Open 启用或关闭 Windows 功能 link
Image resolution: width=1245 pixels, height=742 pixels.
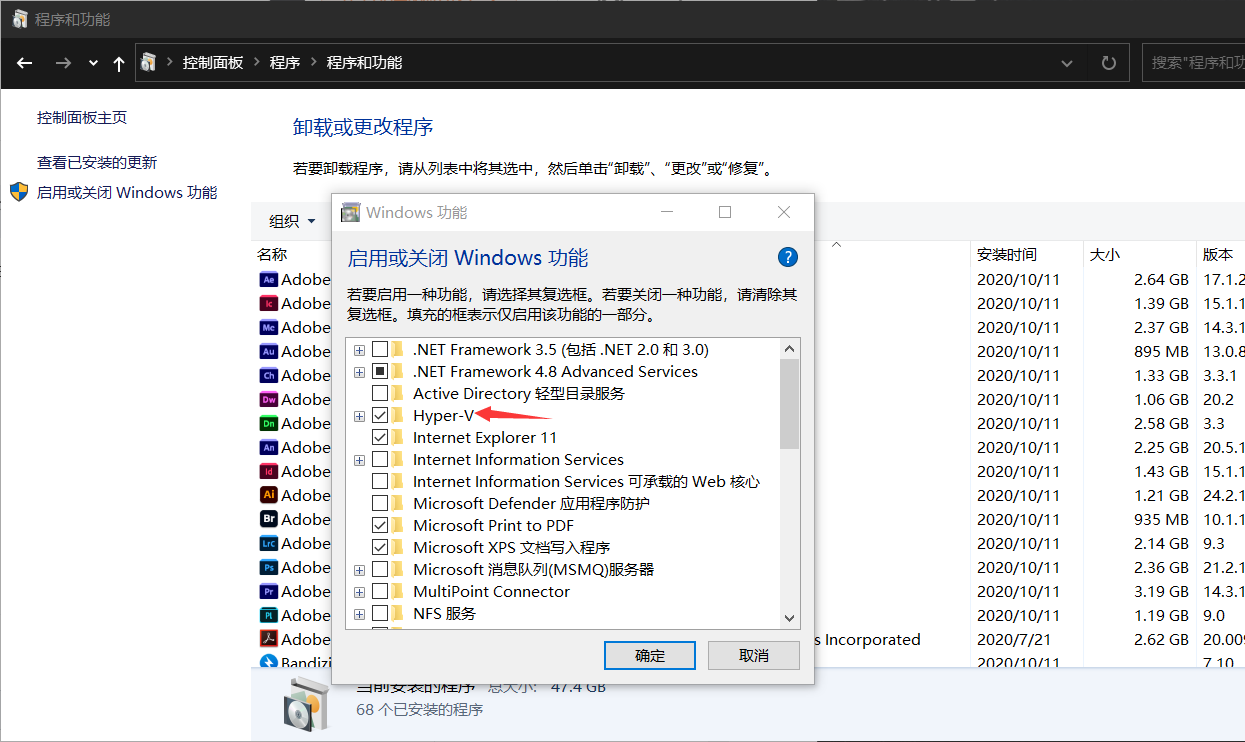[127, 192]
